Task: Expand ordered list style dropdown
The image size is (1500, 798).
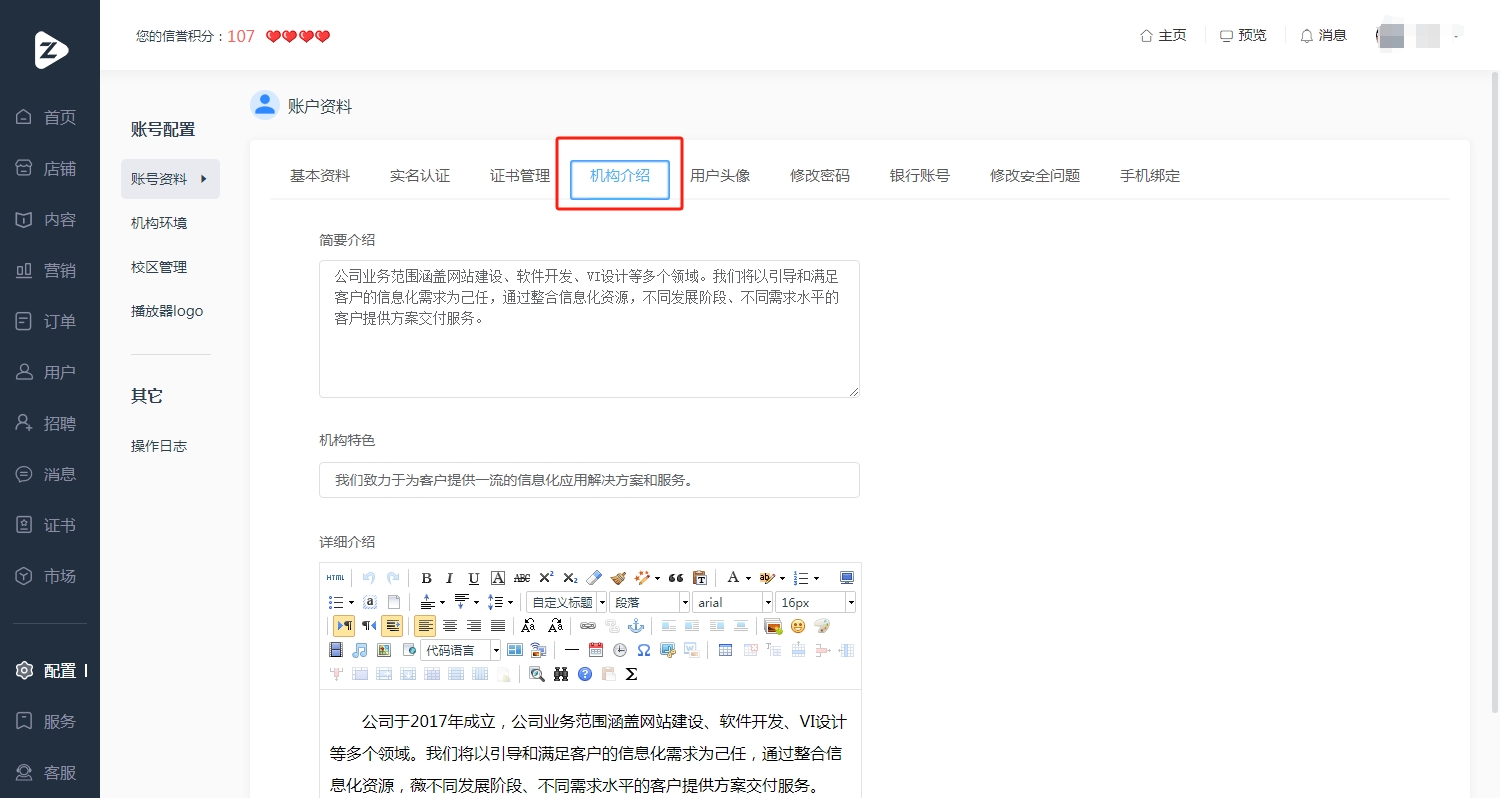Action: tap(816, 578)
